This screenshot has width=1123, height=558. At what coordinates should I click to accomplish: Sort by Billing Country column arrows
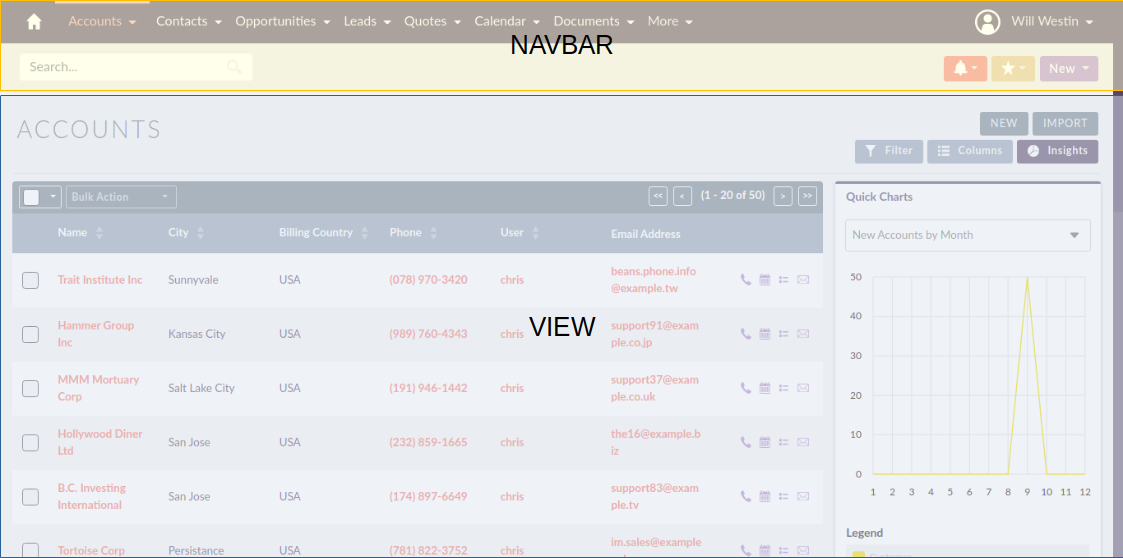(x=365, y=233)
